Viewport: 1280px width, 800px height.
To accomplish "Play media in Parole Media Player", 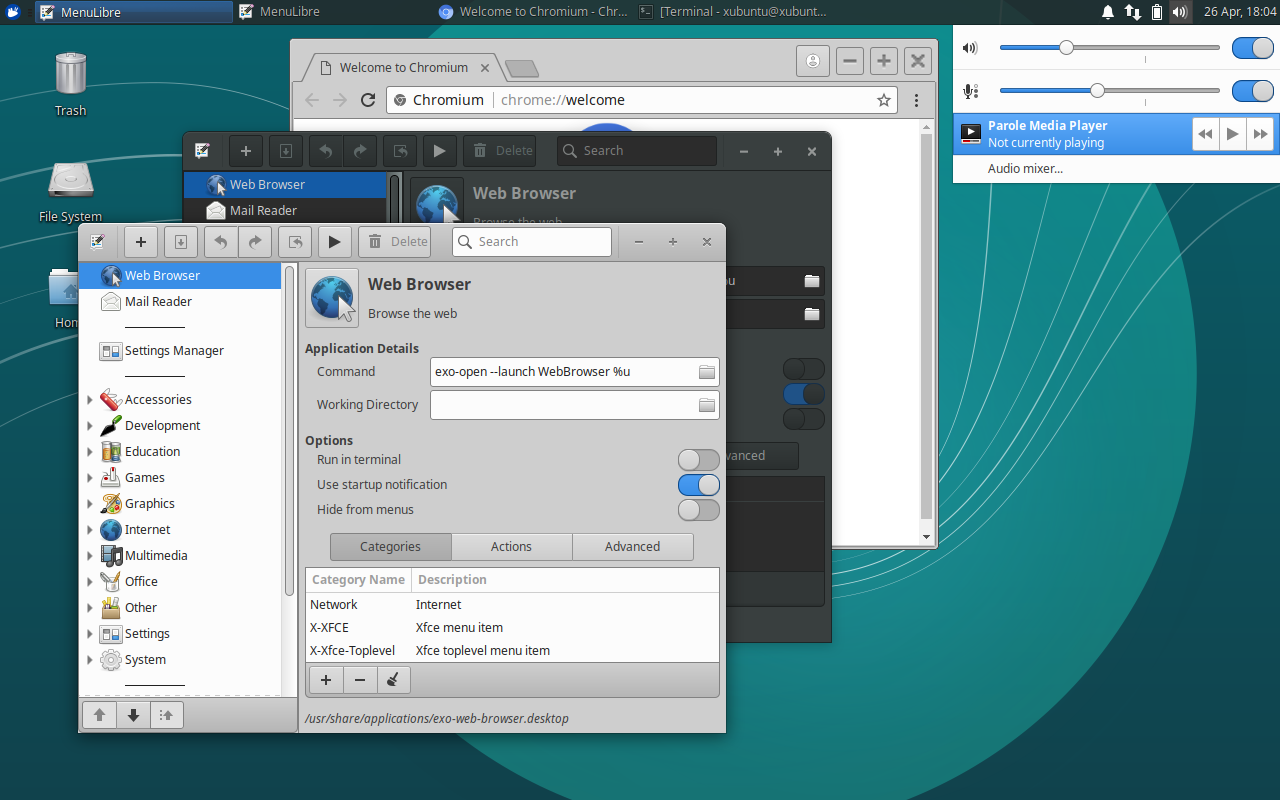I will point(1232,133).
